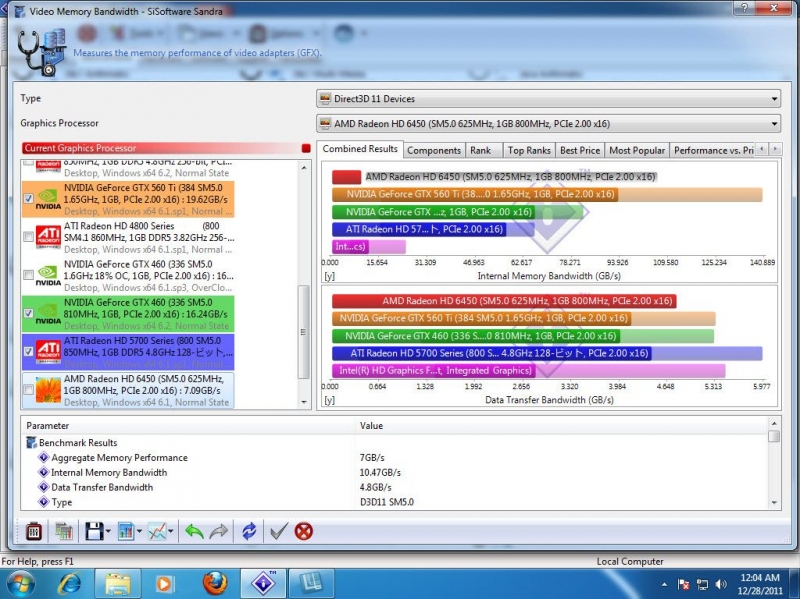
Task: Click the stethoscope module icon
Action: pyautogui.click(x=42, y=53)
